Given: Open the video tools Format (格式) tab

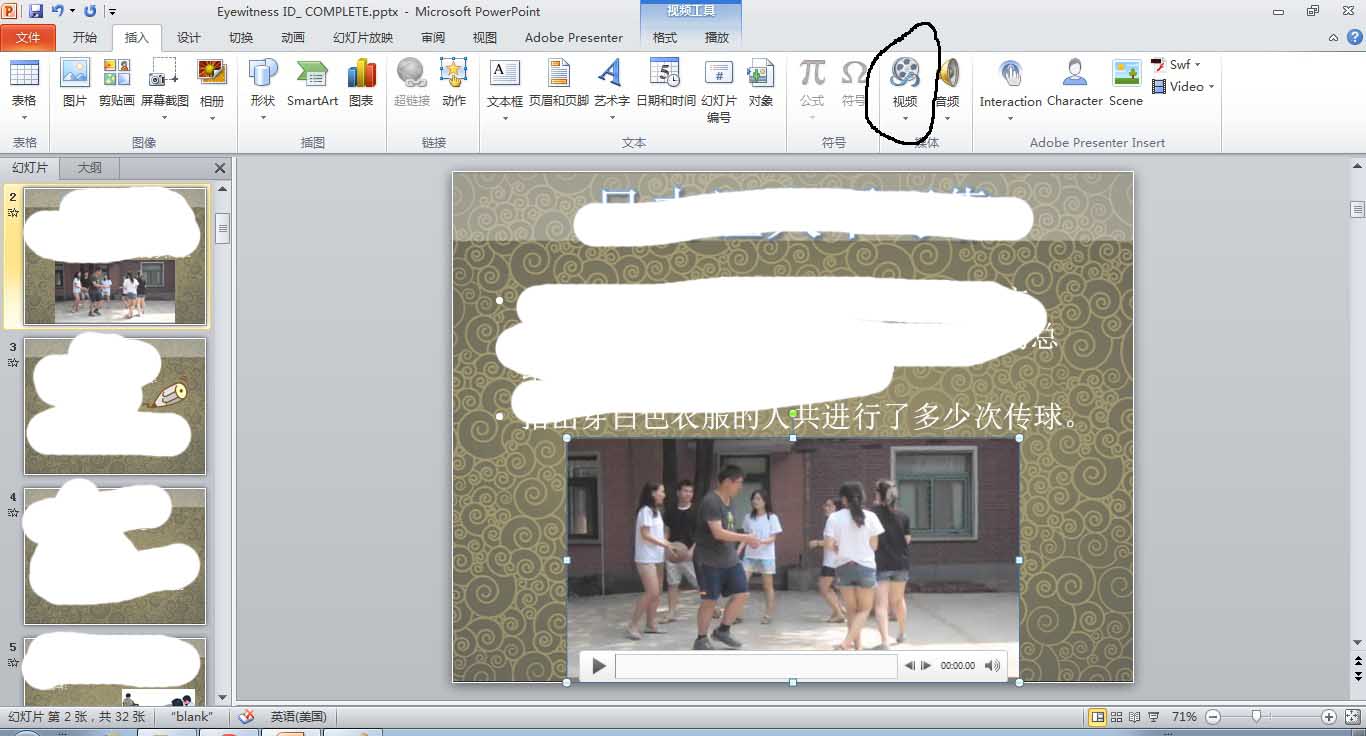Looking at the screenshot, I should click(665, 38).
